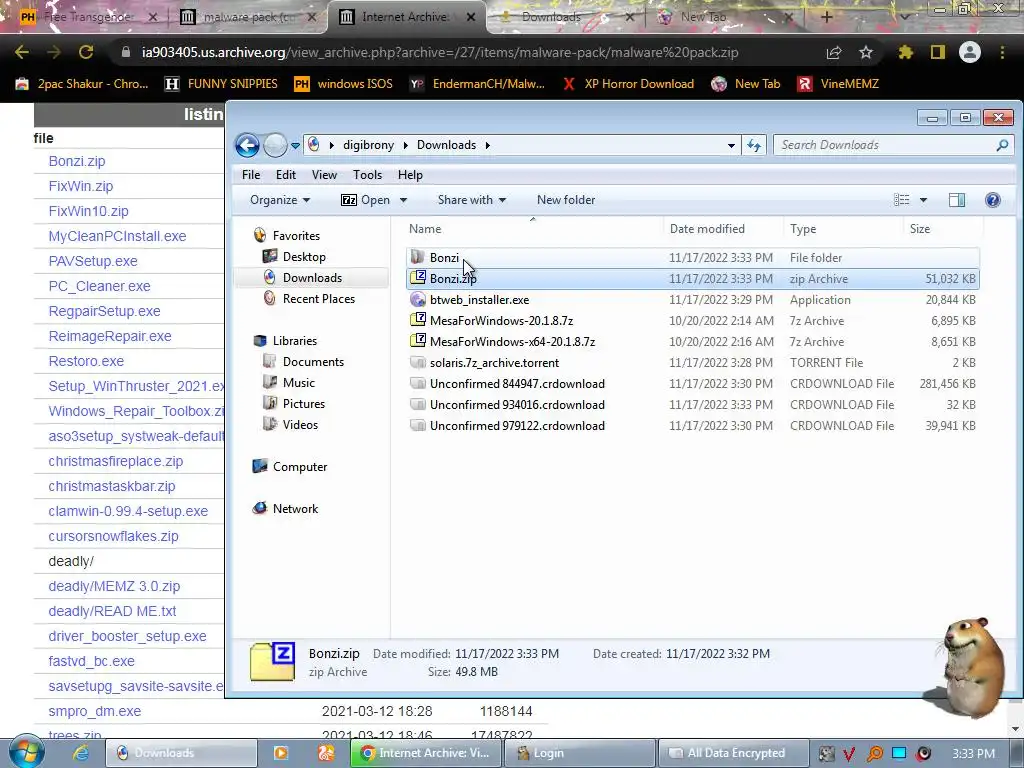Click digibrony in the address breadcrumb
This screenshot has width=1024, height=768.
[x=368, y=145]
